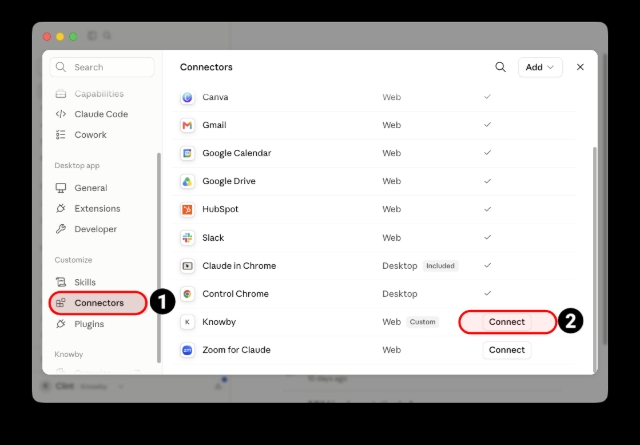Select Connectors in the sidebar
This screenshot has height=445, width=640.
[98, 303]
